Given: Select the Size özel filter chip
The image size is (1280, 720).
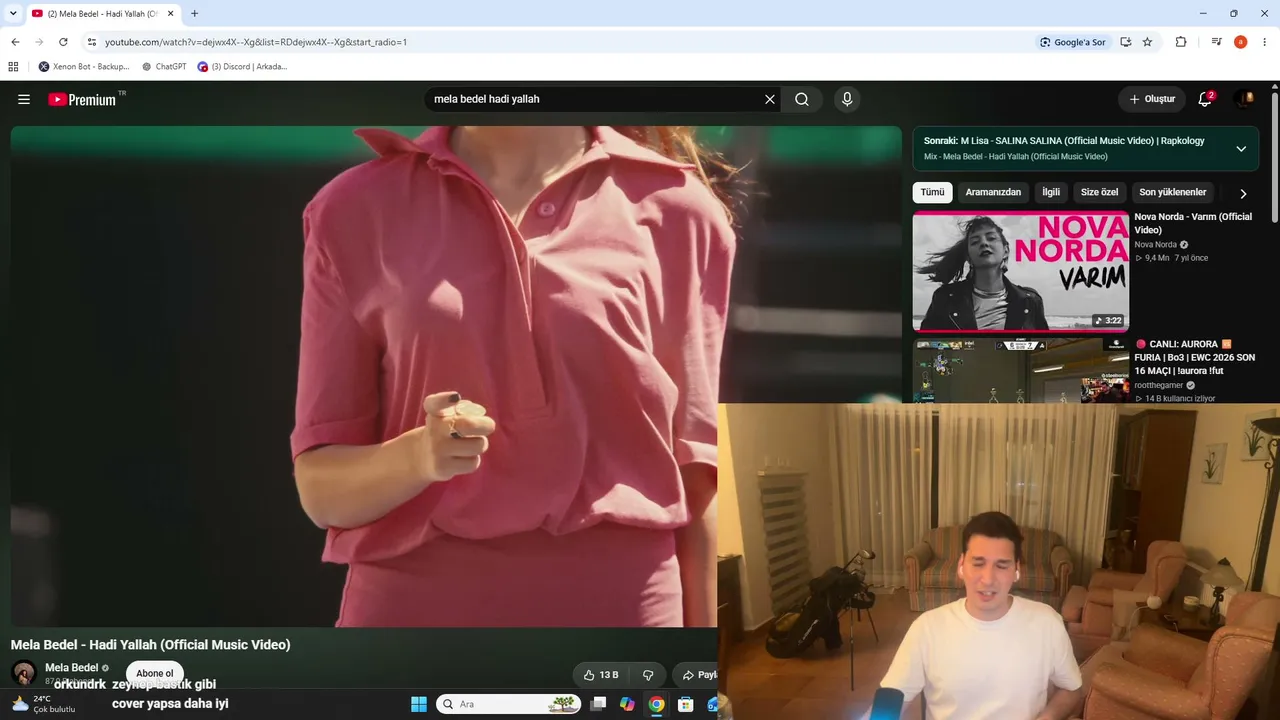Looking at the screenshot, I should coord(1099,192).
